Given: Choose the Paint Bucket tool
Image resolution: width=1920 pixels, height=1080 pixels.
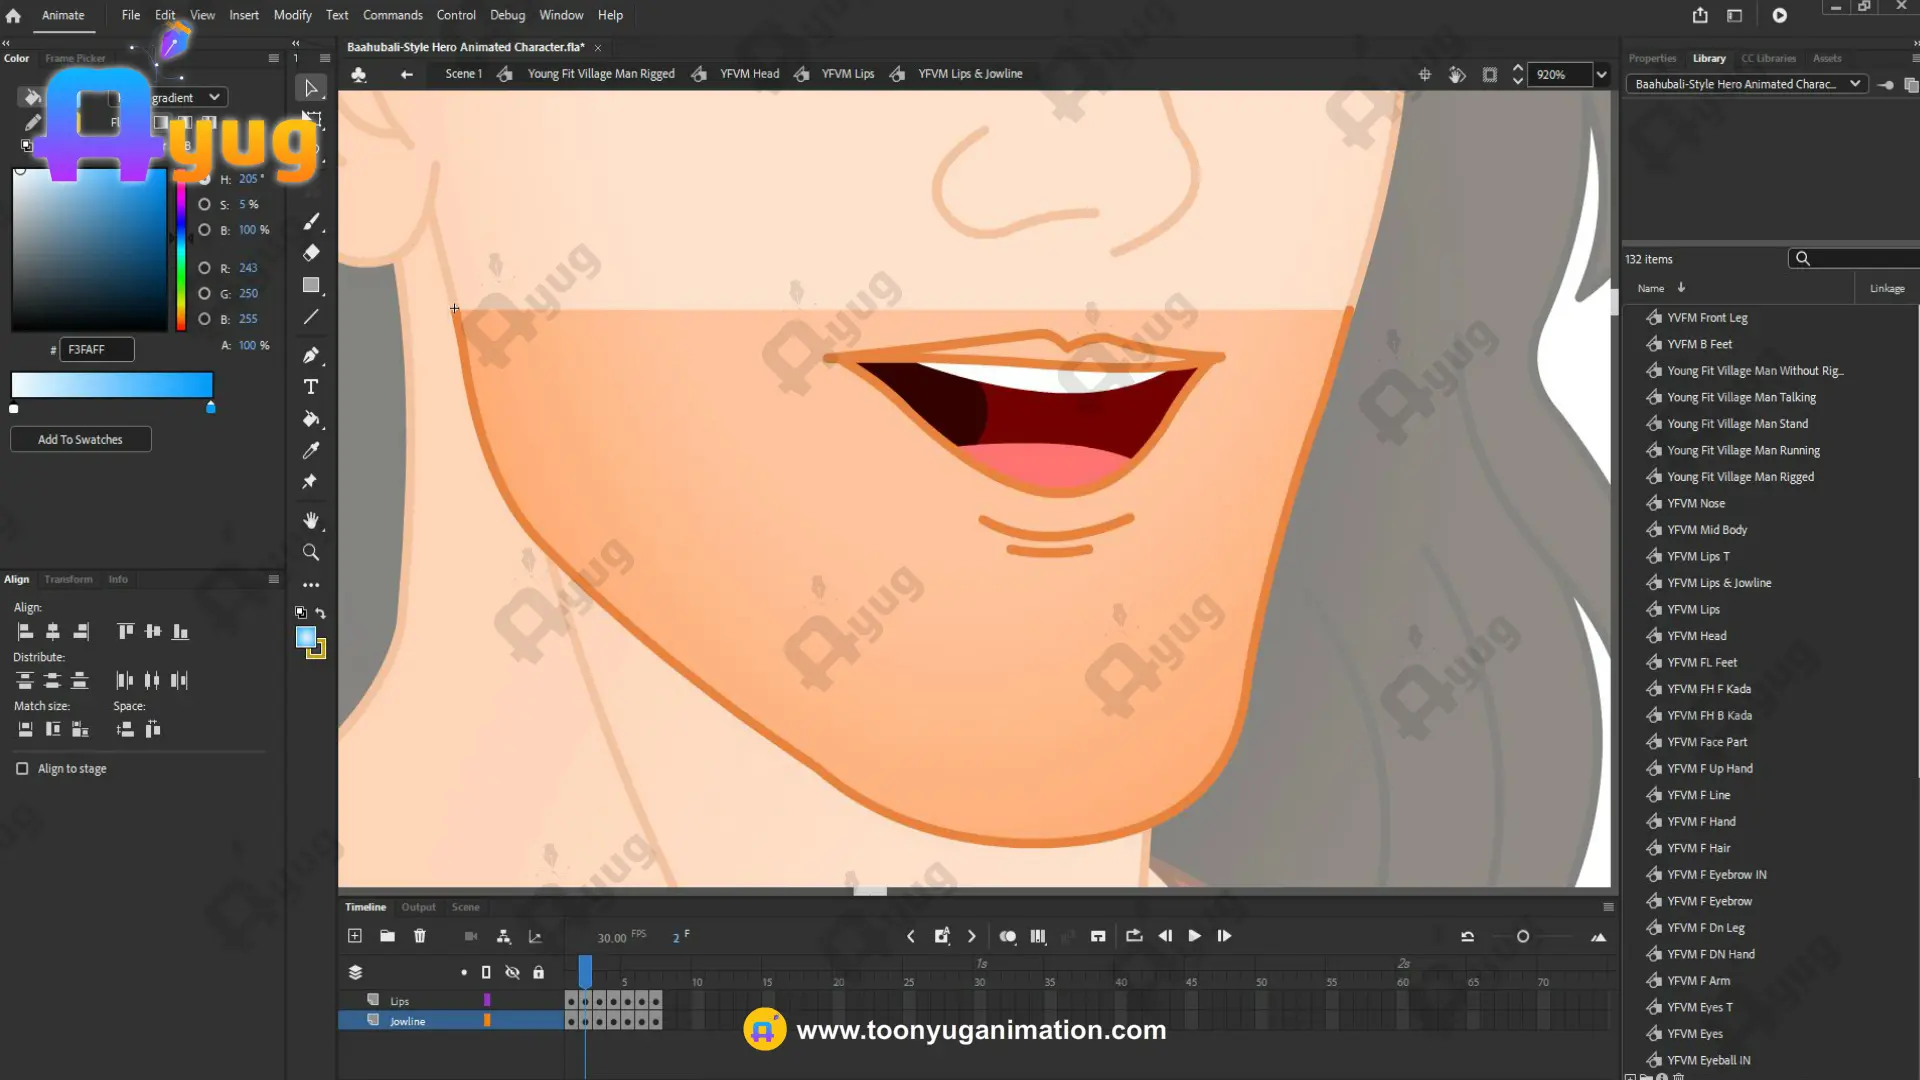Looking at the screenshot, I should pyautogui.click(x=311, y=419).
